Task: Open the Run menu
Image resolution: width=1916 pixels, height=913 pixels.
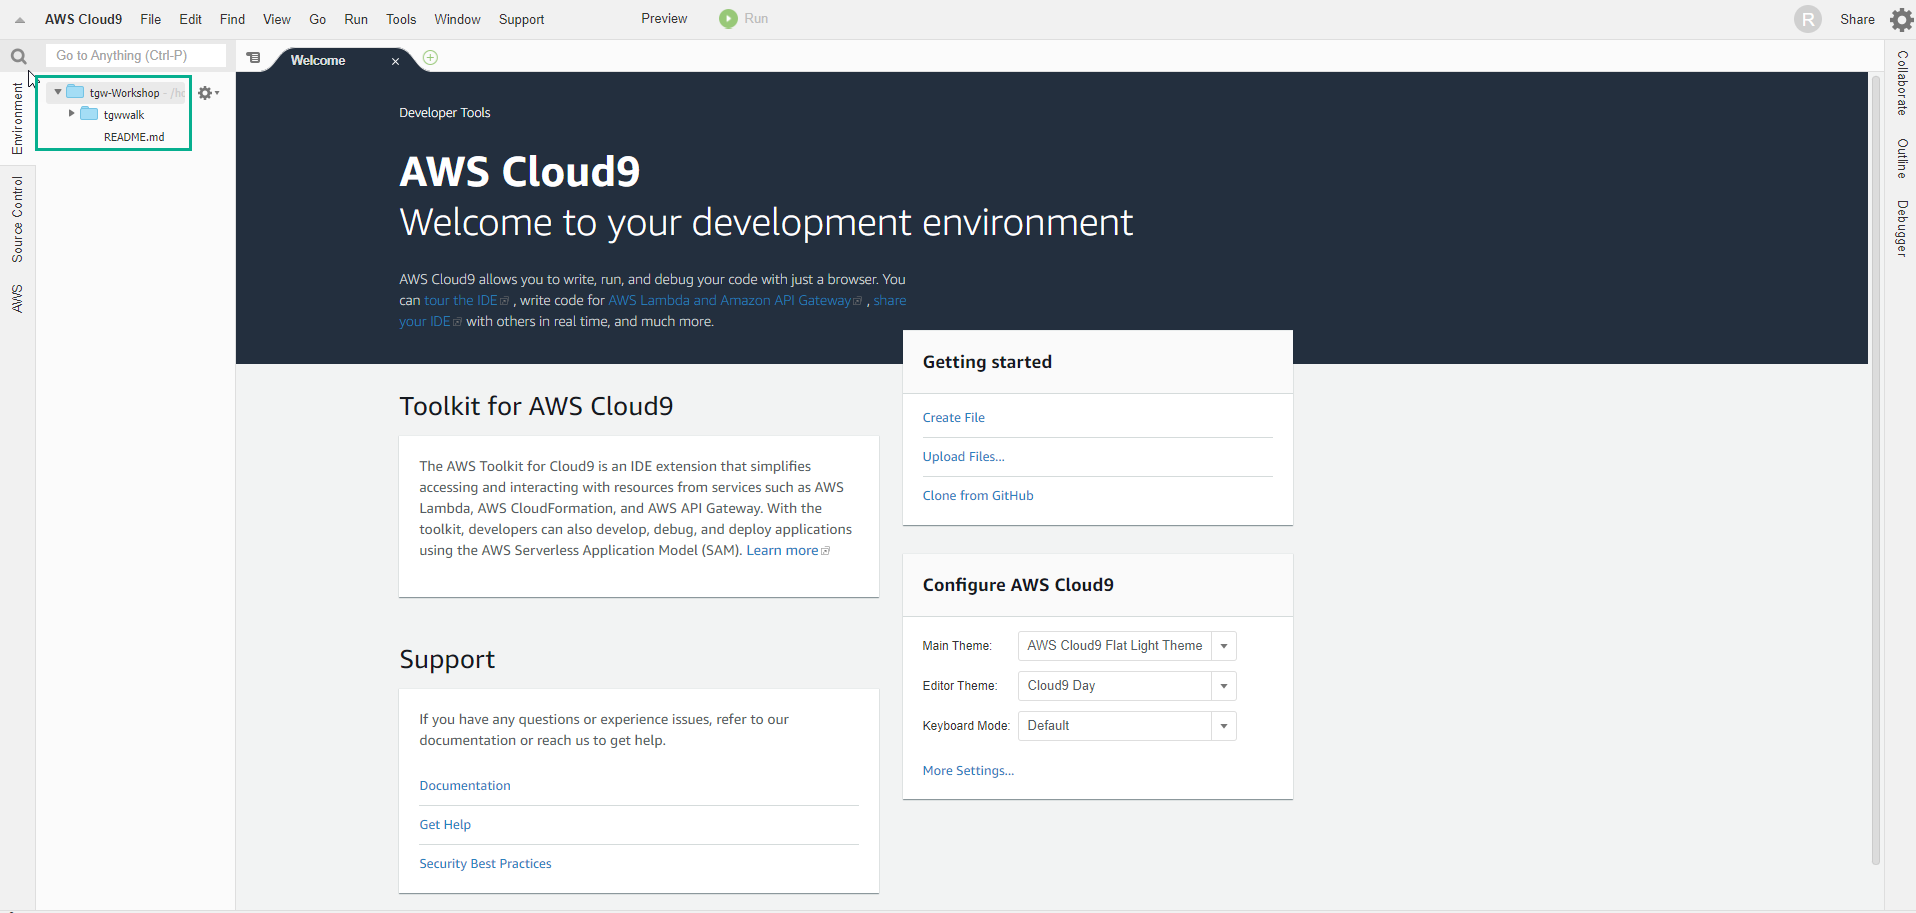Action: coord(356,19)
